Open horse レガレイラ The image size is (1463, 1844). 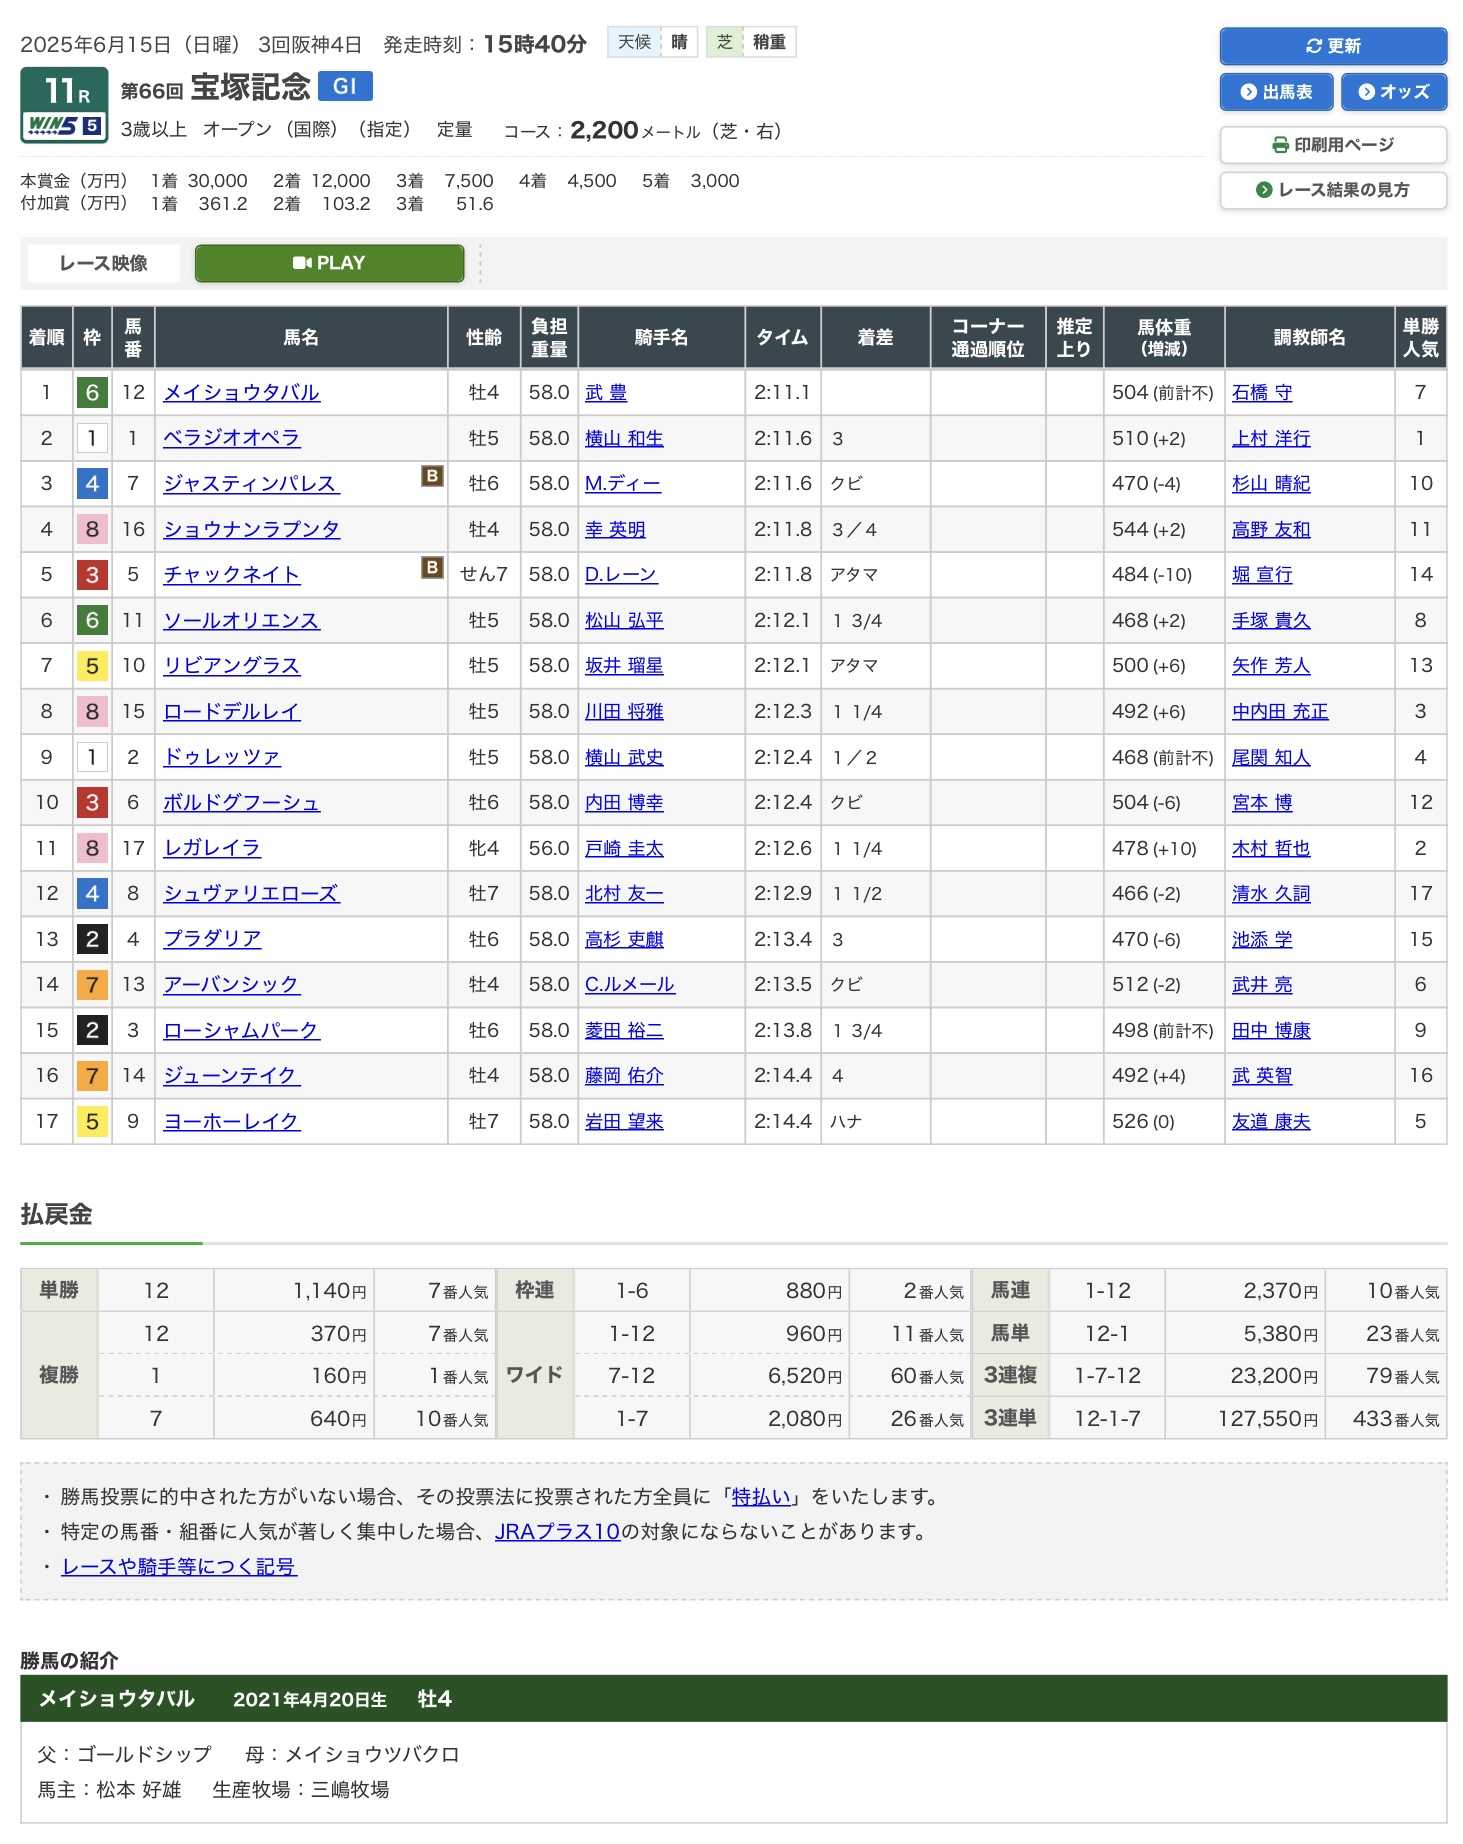(x=211, y=848)
